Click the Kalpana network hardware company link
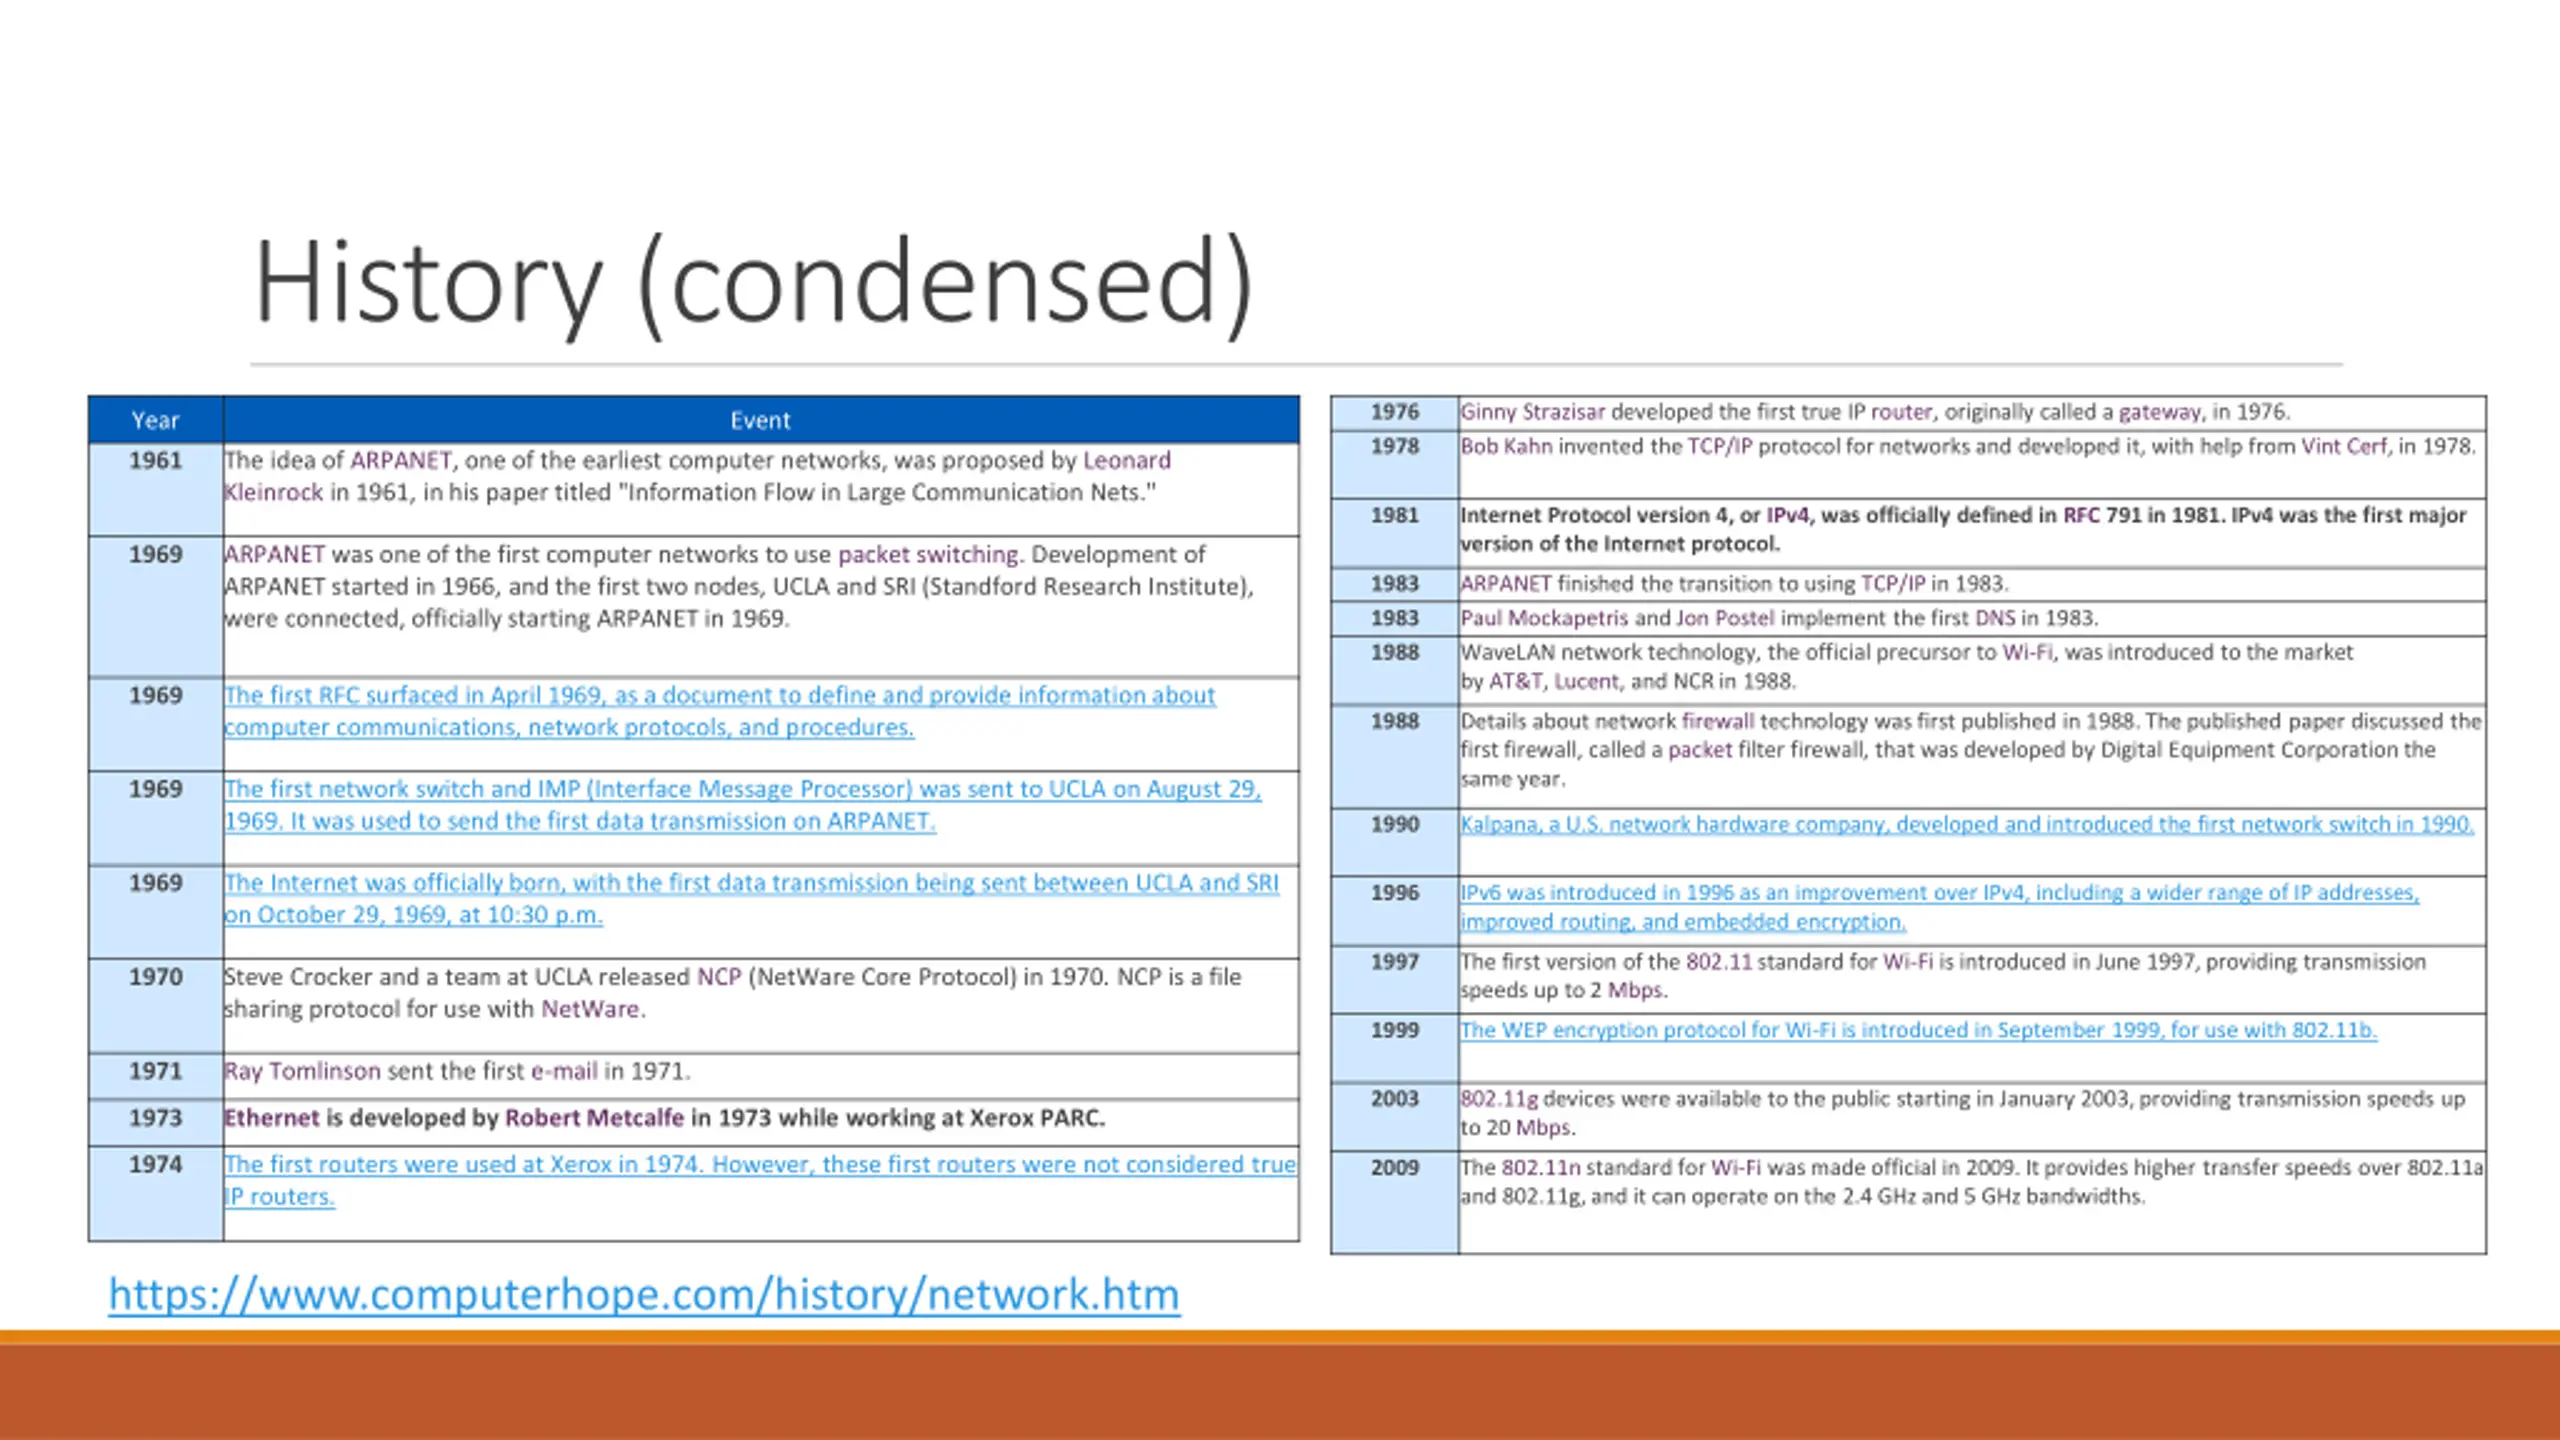 coord(1965,825)
